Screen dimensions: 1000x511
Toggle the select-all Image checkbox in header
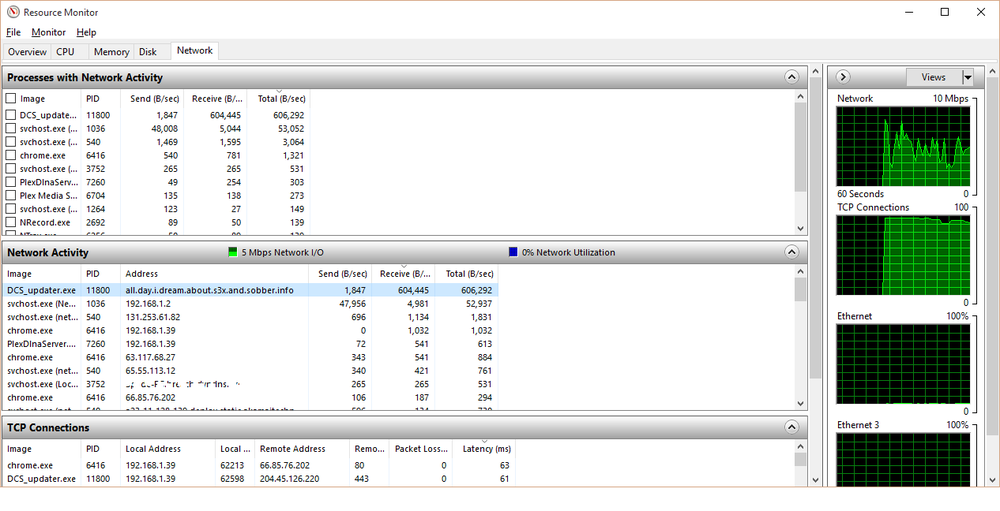click(x=11, y=98)
